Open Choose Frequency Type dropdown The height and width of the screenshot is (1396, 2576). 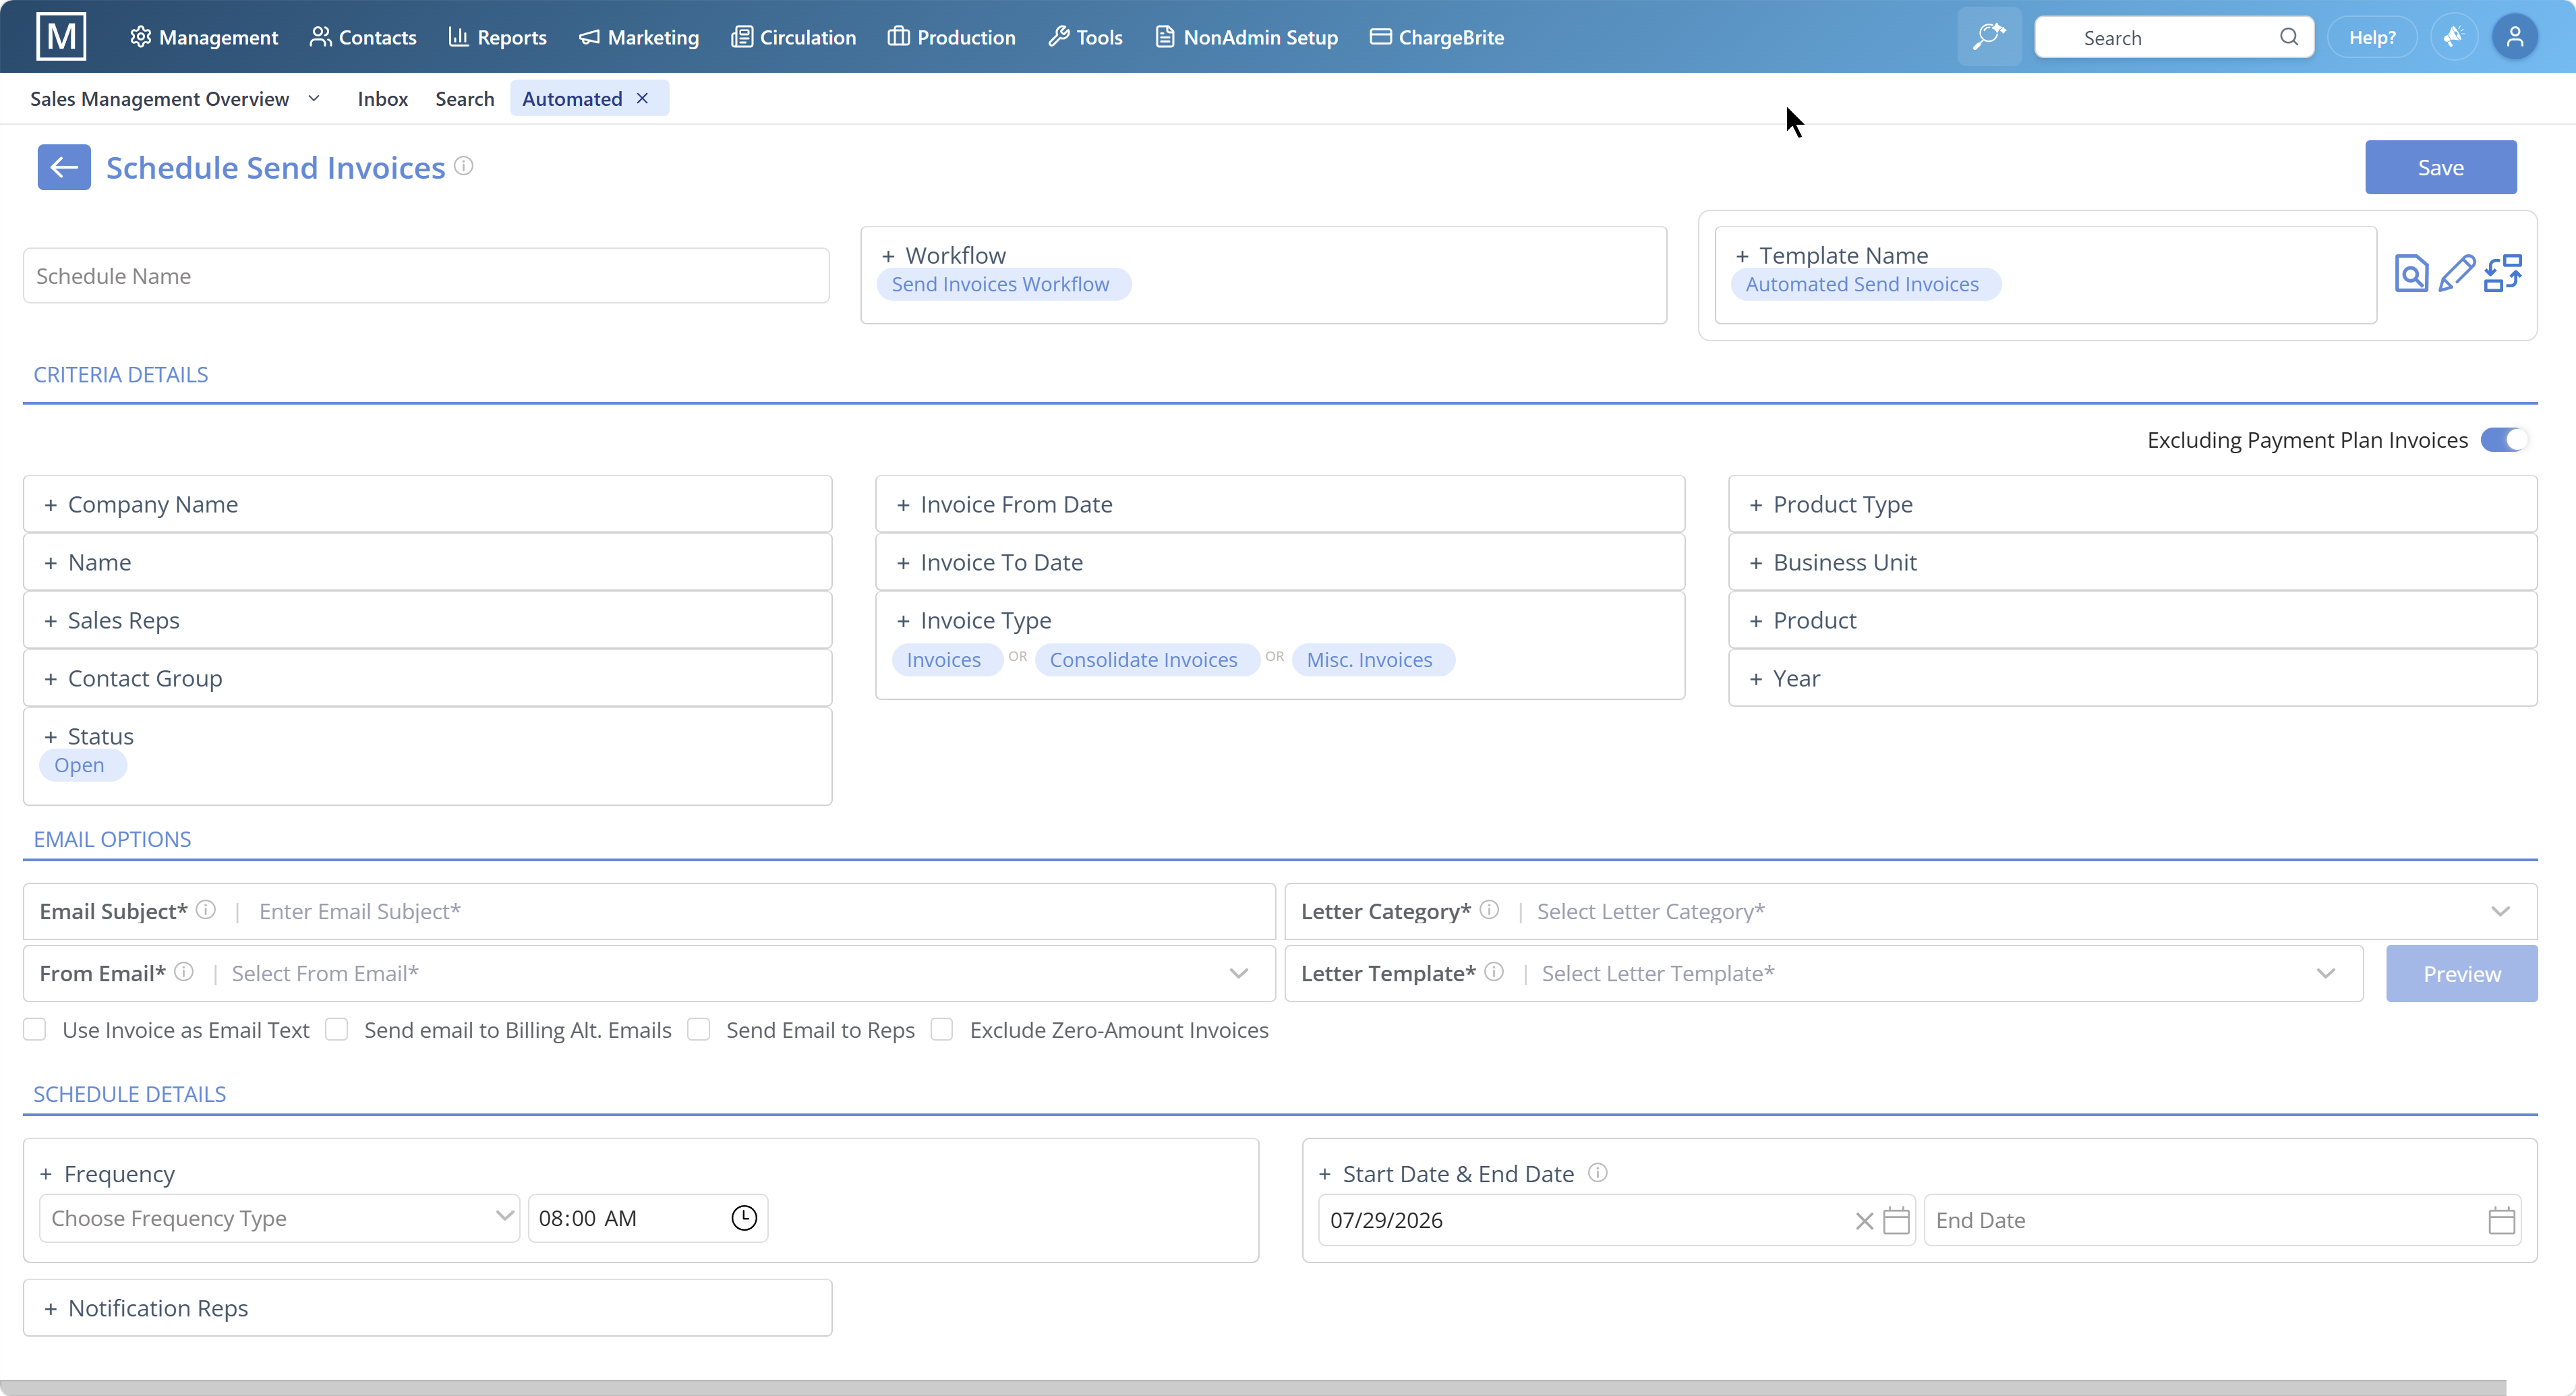pyautogui.click(x=279, y=1218)
